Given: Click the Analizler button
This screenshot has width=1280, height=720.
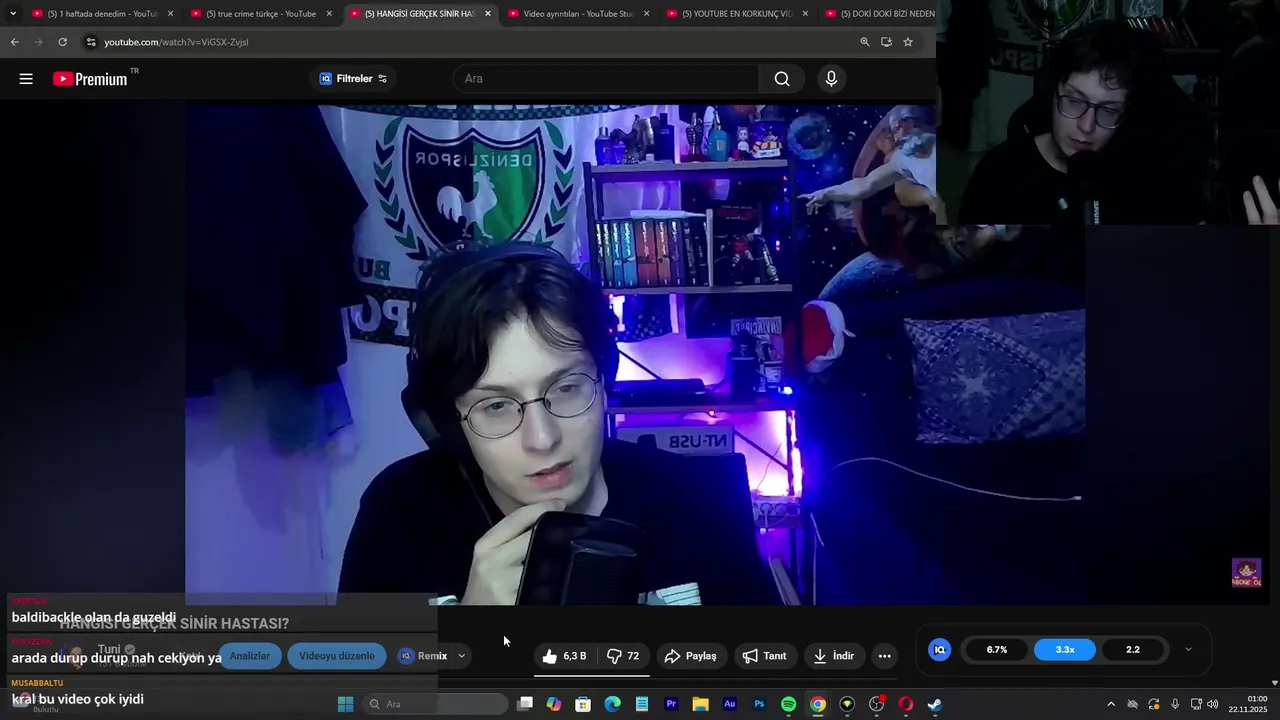Looking at the screenshot, I should (x=250, y=656).
